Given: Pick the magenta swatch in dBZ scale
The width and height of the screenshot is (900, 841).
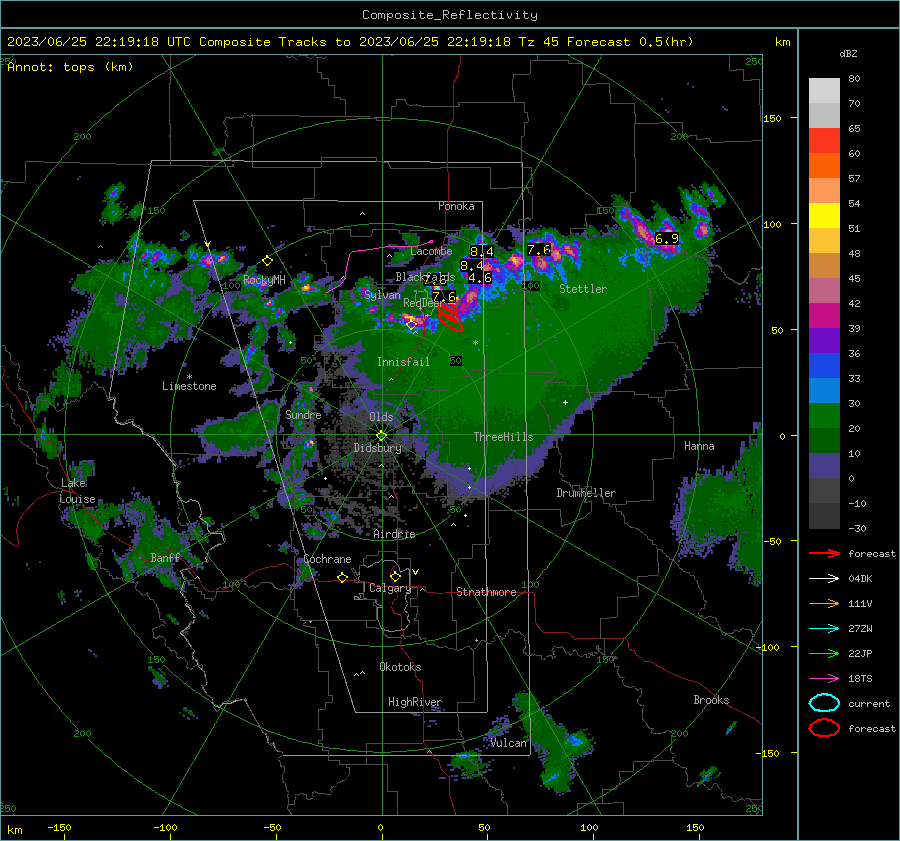Looking at the screenshot, I should pos(824,315).
